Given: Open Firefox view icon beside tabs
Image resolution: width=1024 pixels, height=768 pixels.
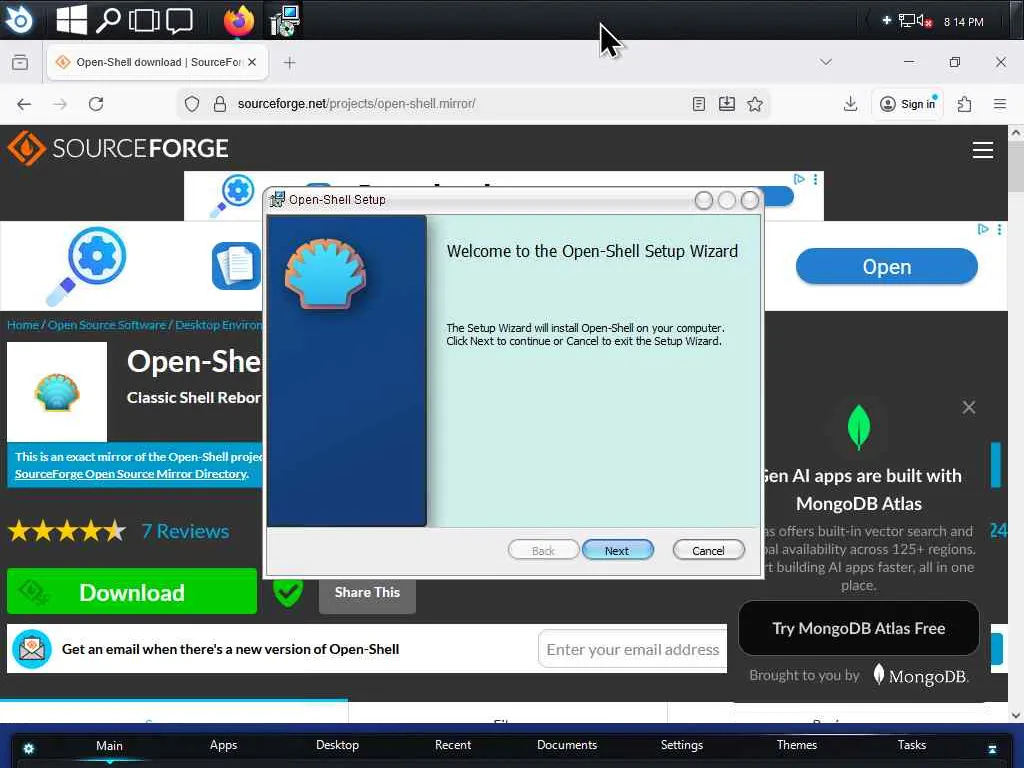Looking at the screenshot, I should [x=20, y=62].
